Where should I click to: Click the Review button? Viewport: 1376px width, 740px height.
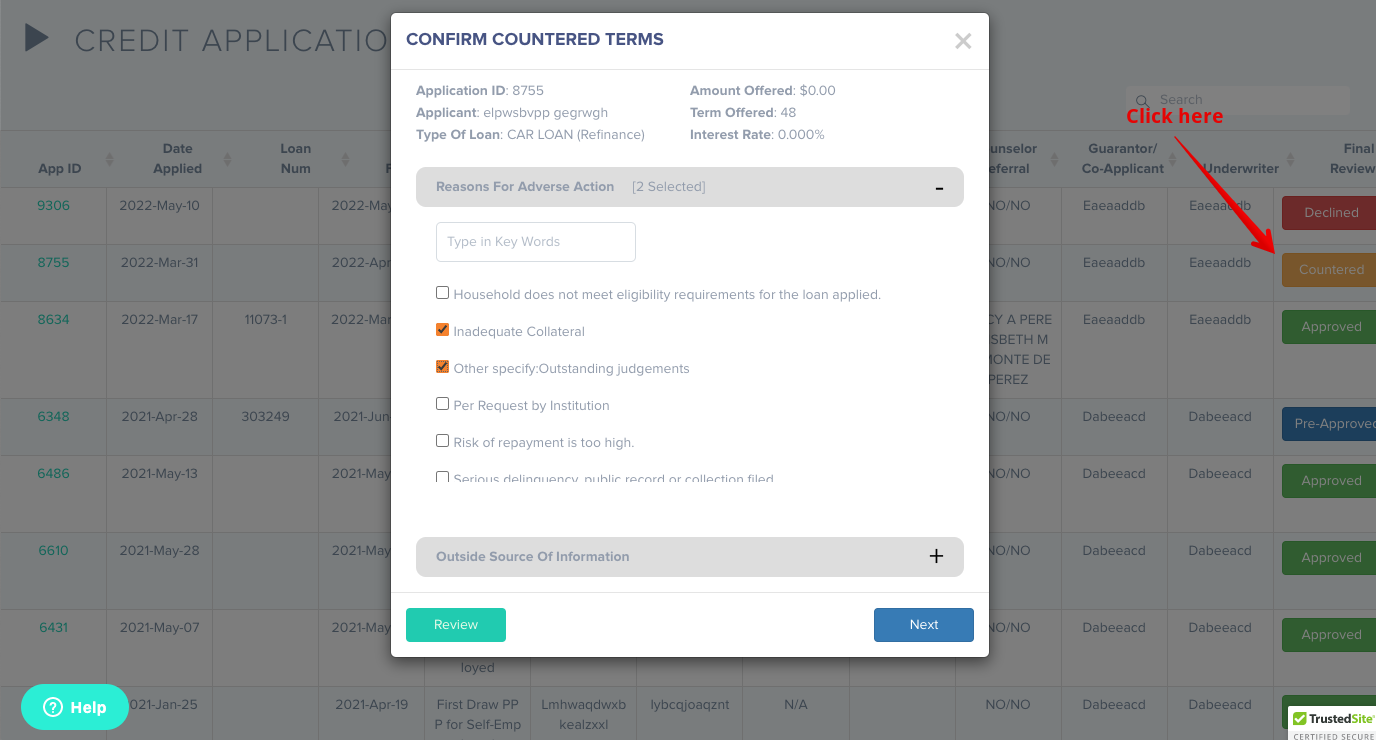coord(456,625)
